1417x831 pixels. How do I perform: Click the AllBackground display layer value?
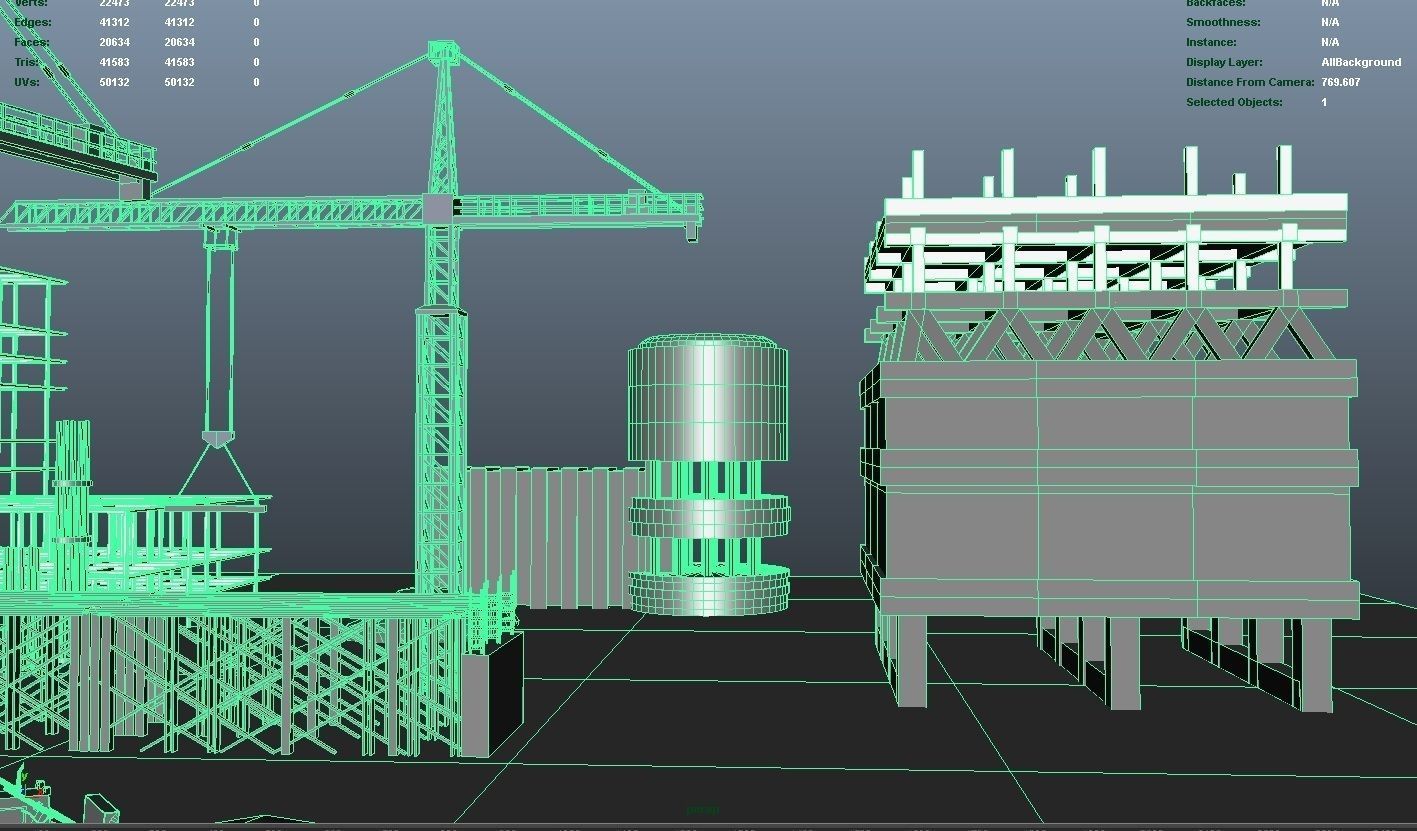point(1361,62)
